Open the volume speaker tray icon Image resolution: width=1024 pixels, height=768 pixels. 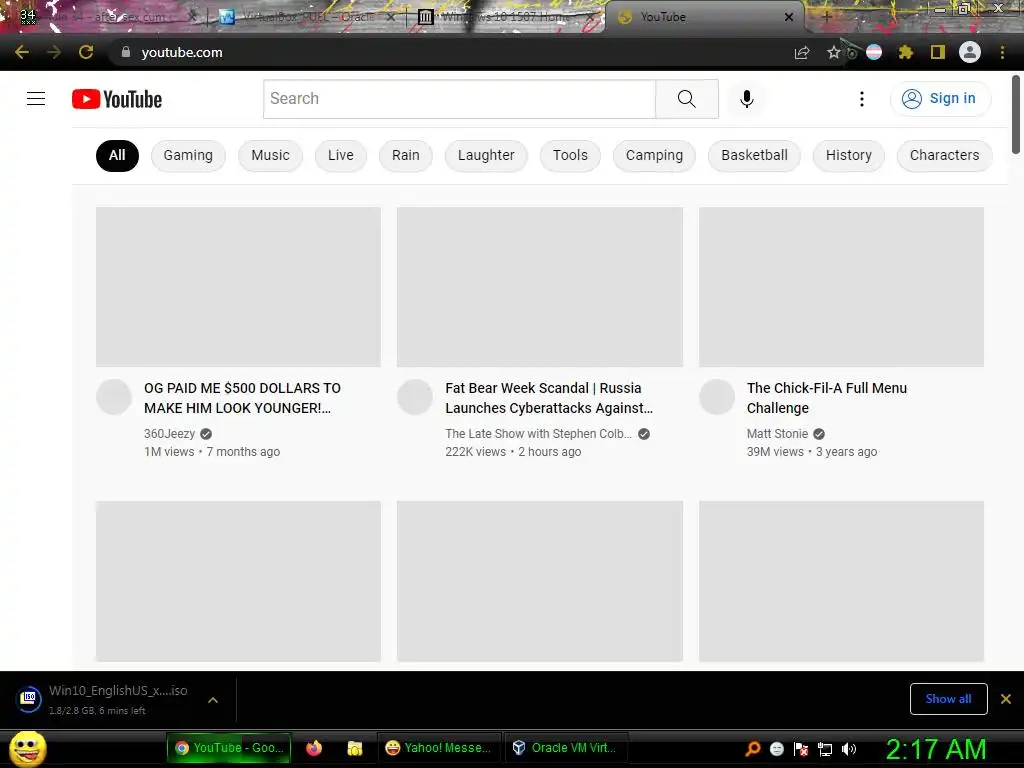pyautogui.click(x=848, y=749)
